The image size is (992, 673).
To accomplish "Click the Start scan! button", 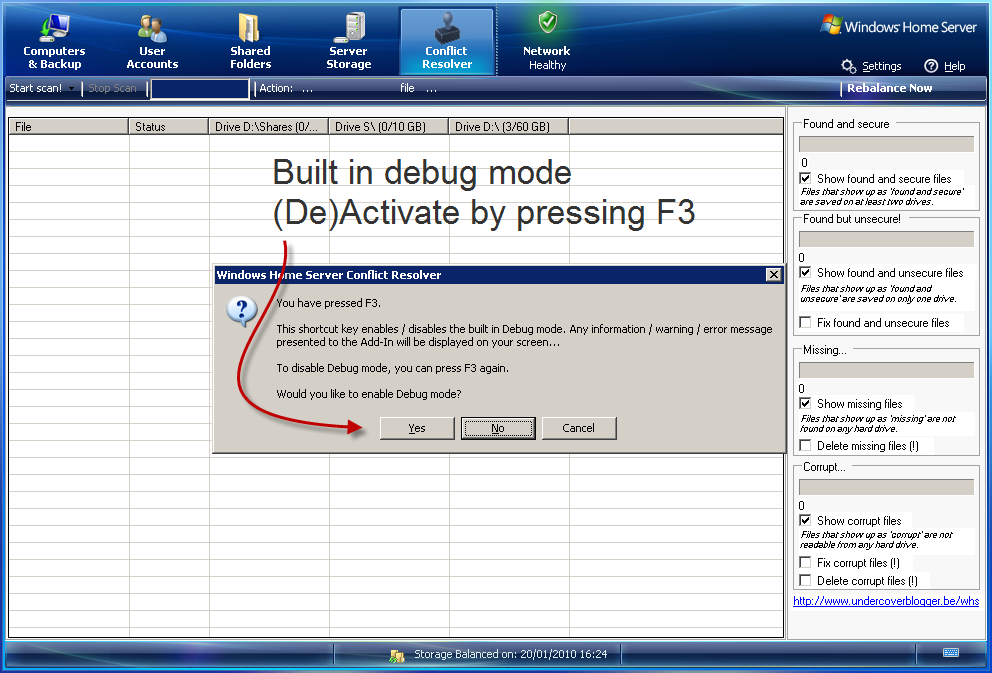I will (35, 89).
